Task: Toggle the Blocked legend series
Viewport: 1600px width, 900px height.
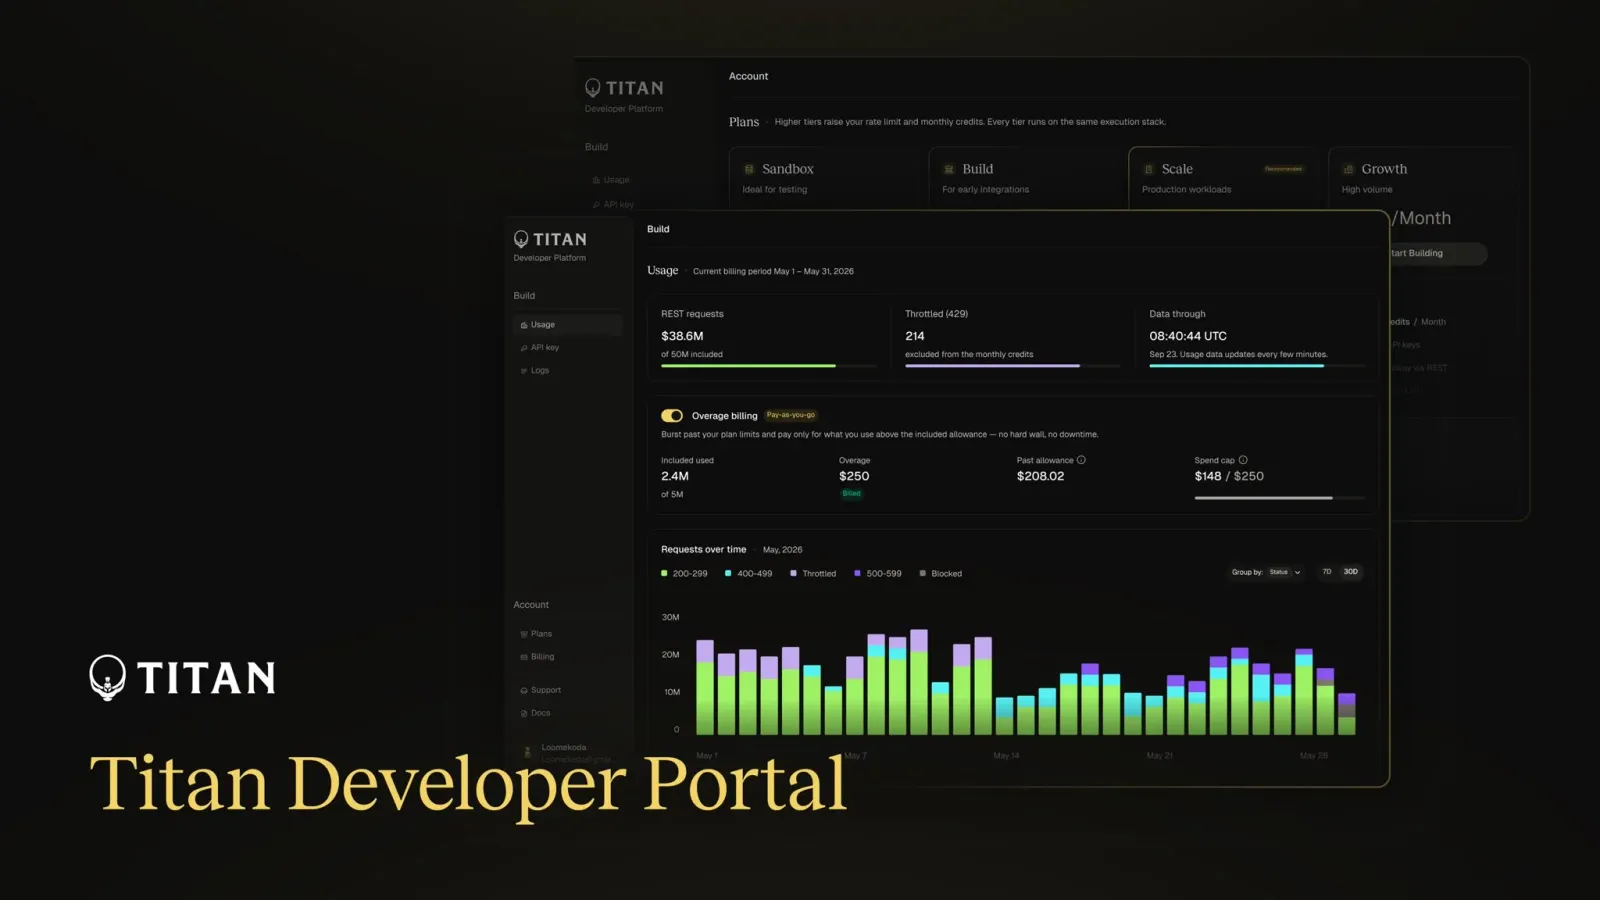Action: point(941,574)
